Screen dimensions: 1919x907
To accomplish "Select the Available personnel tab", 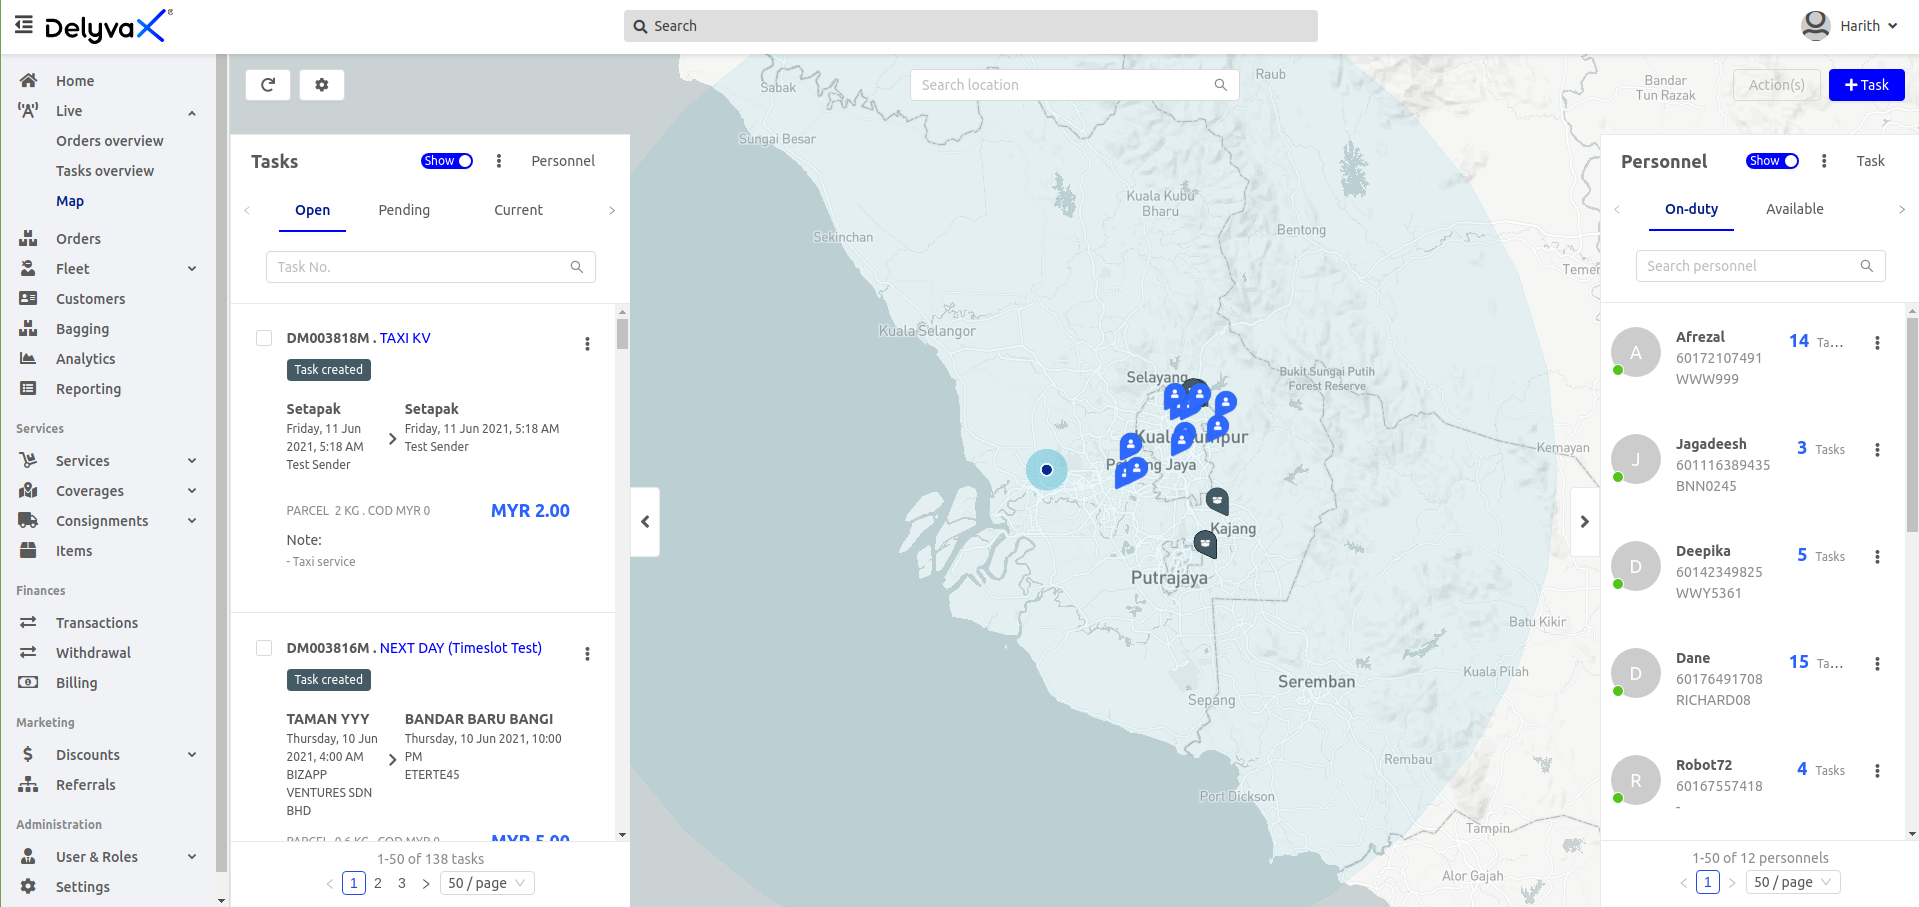I will click(1794, 209).
